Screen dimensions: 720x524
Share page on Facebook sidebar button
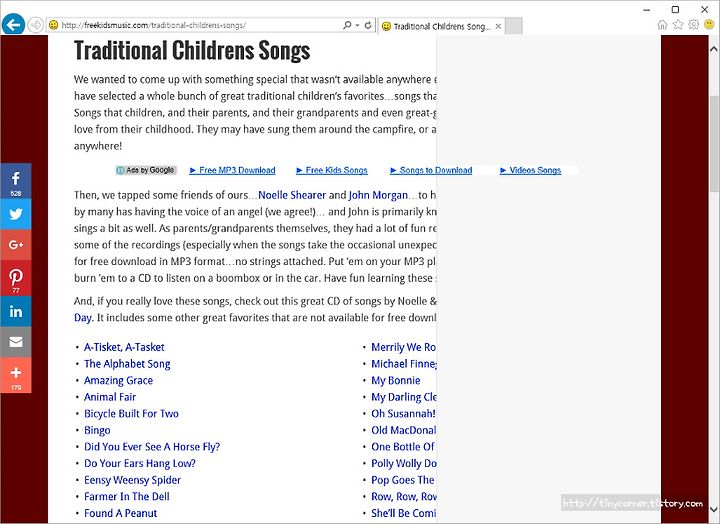coord(16,180)
